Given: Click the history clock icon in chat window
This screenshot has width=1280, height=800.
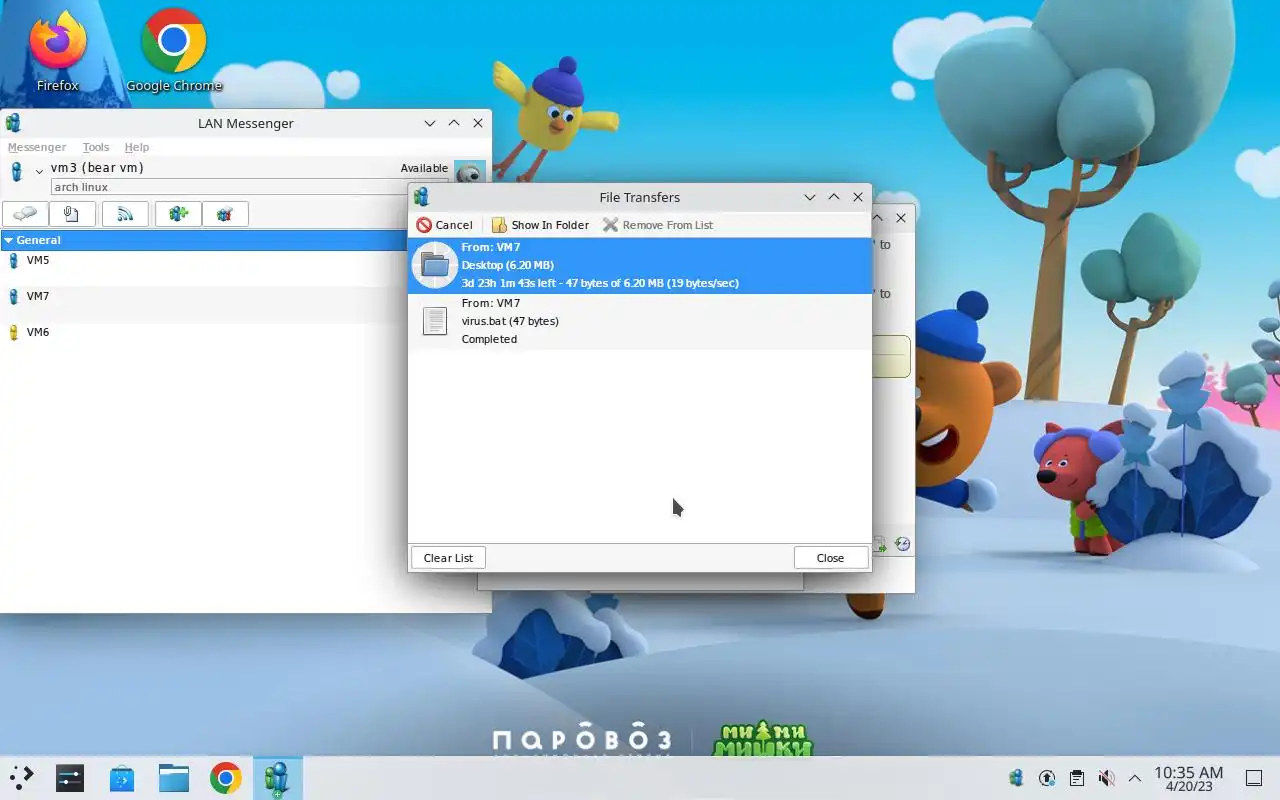Looking at the screenshot, I should [902, 544].
